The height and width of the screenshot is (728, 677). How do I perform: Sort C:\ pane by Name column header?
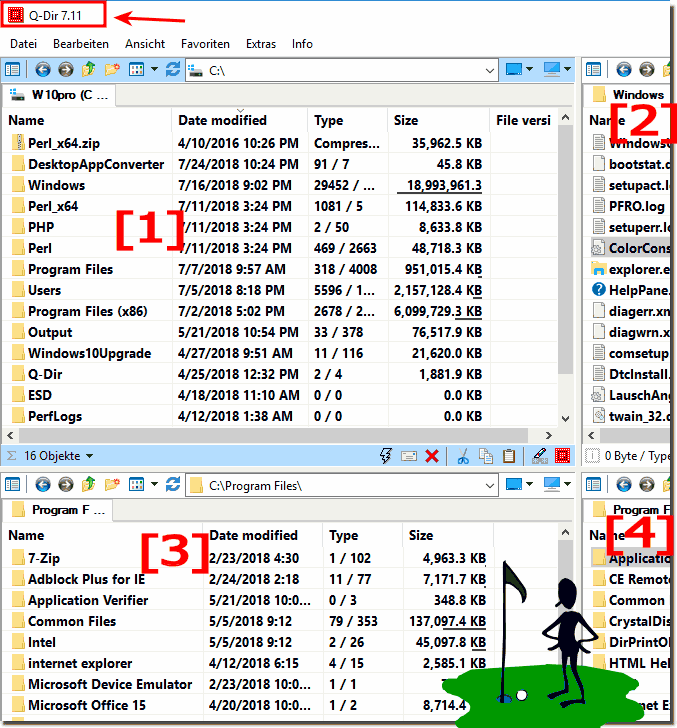click(x=87, y=120)
